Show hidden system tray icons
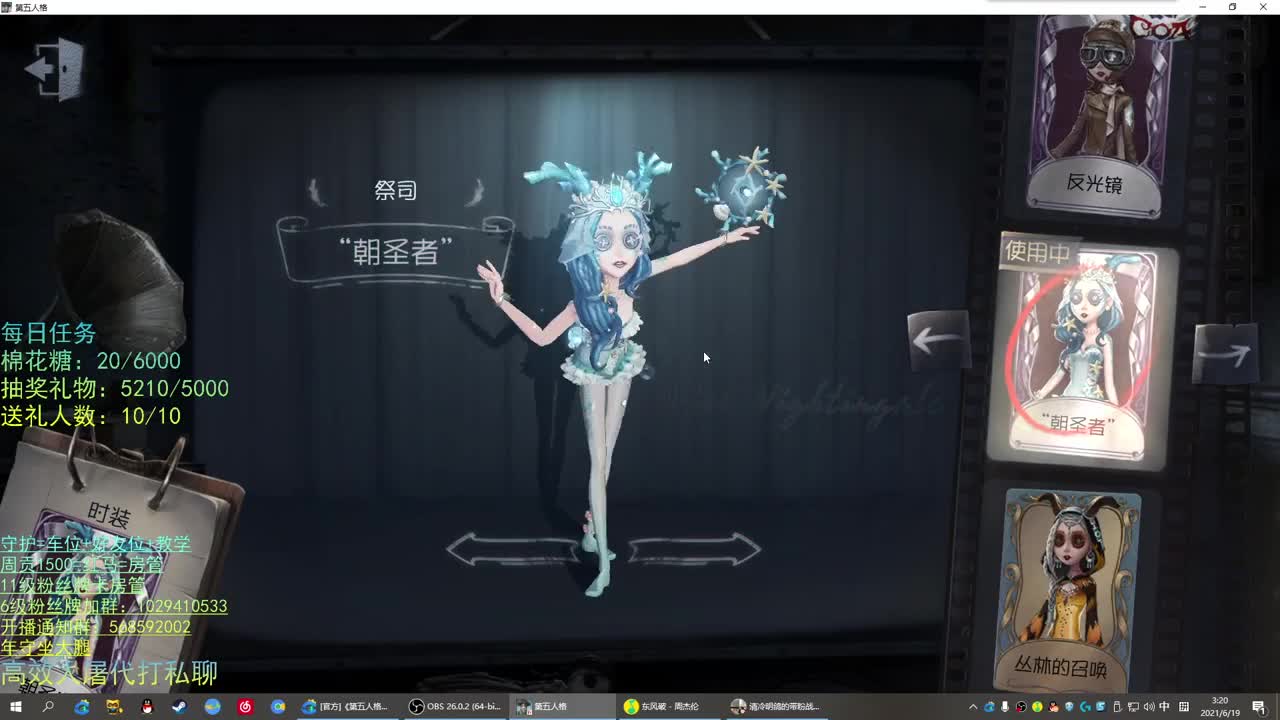Image resolution: width=1280 pixels, height=720 pixels. click(973, 707)
